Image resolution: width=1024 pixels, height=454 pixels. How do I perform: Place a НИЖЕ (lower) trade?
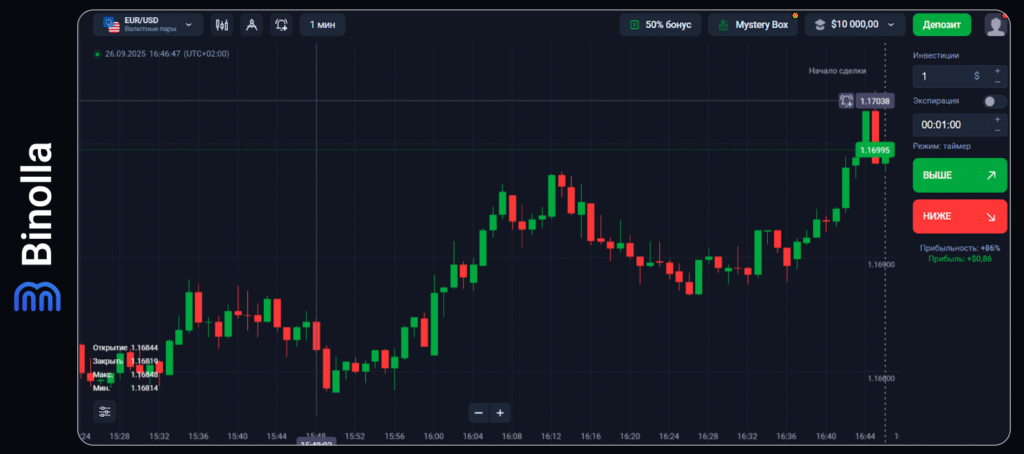(x=960, y=216)
